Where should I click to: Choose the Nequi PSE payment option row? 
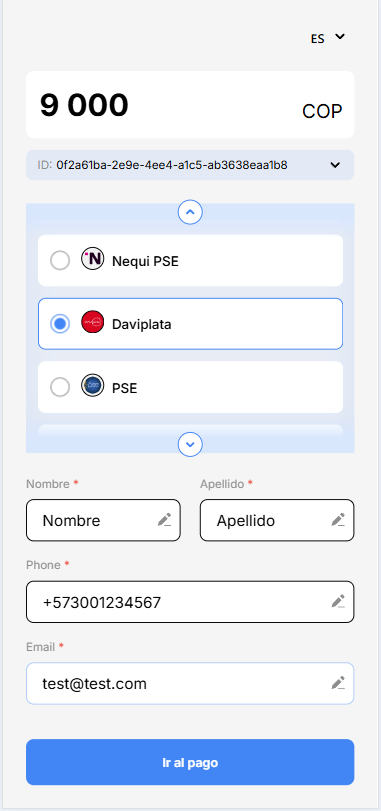(x=190, y=260)
